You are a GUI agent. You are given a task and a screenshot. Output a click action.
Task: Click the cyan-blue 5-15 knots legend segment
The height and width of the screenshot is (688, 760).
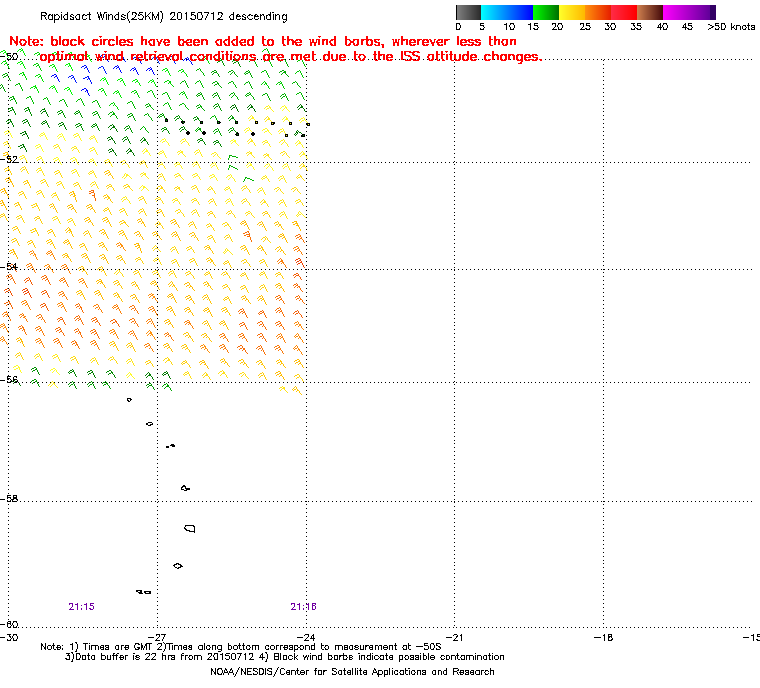click(x=507, y=12)
